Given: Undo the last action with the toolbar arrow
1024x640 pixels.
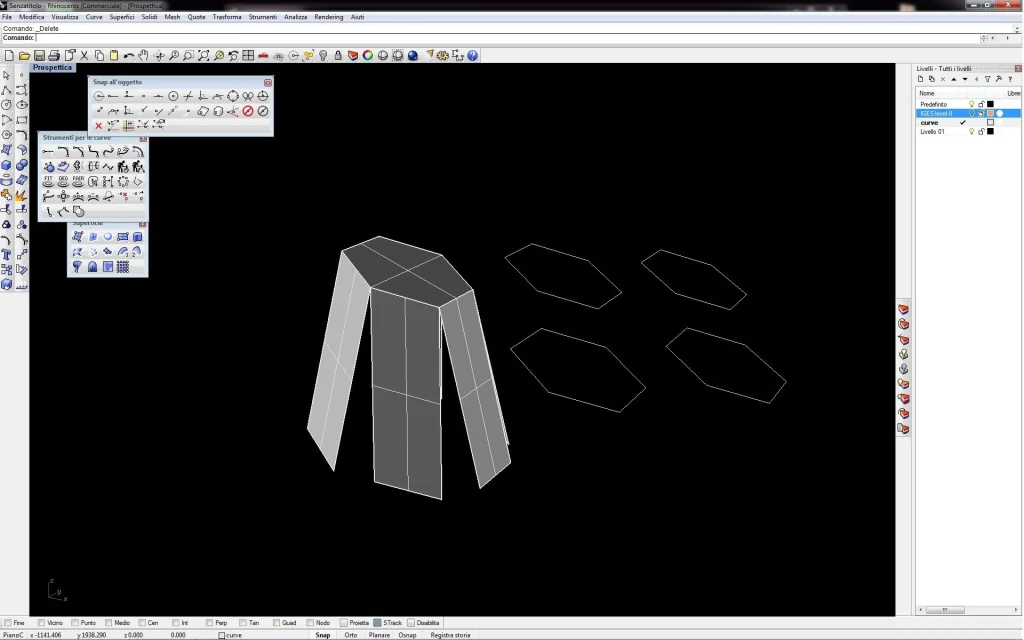Looking at the screenshot, I should point(129,56).
